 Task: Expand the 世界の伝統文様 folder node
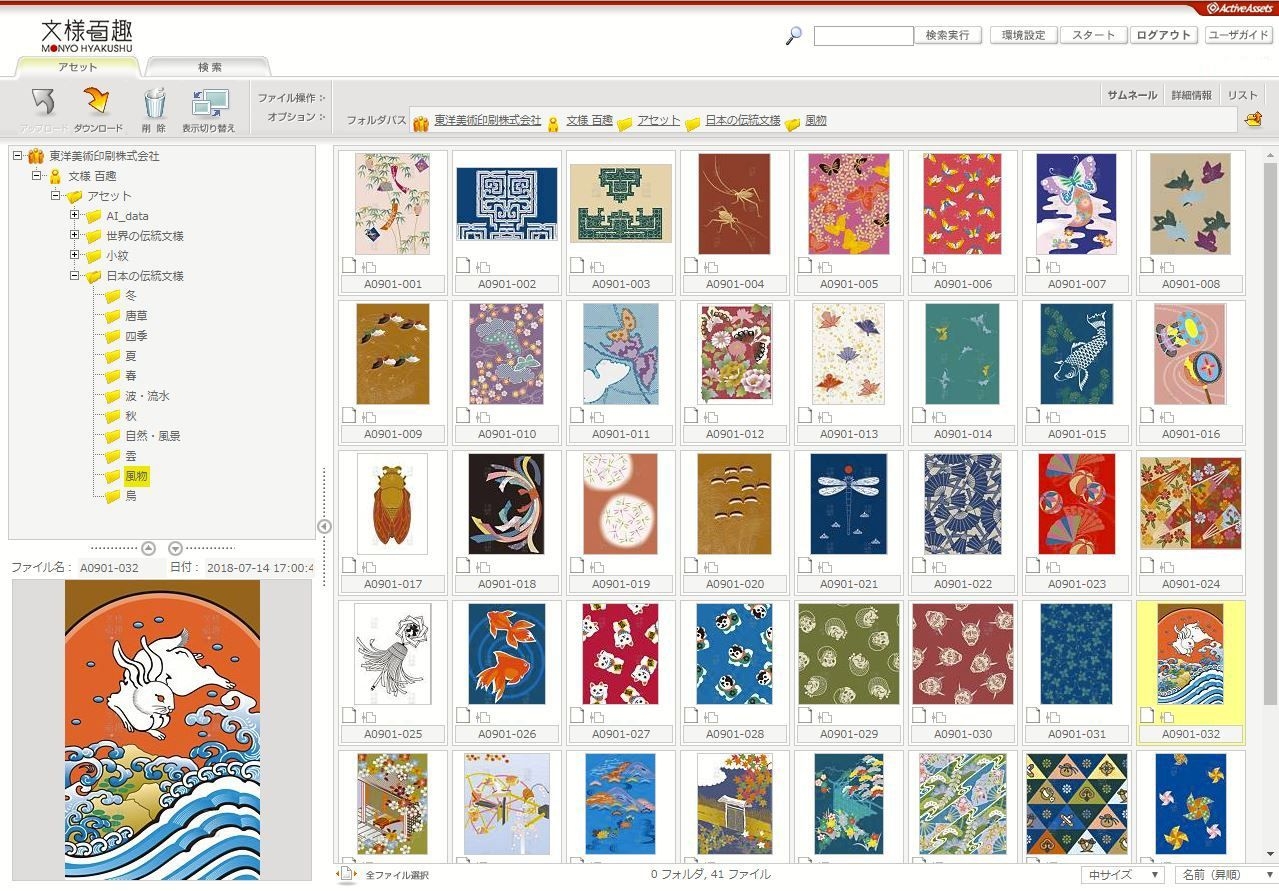pos(75,236)
